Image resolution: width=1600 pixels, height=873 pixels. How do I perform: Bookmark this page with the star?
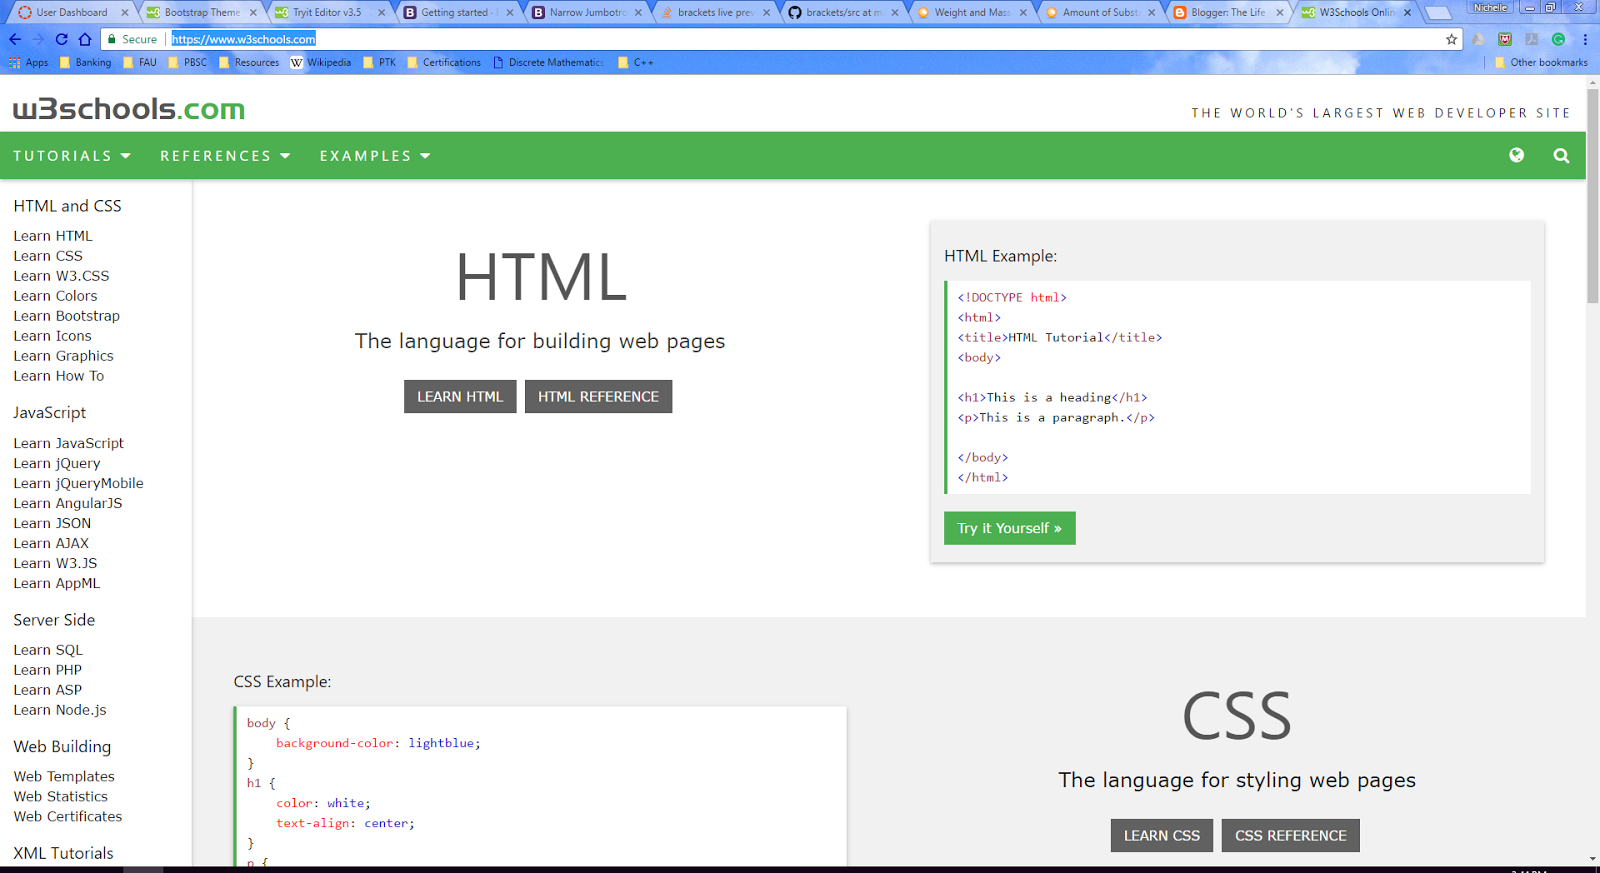coord(1451,39)
